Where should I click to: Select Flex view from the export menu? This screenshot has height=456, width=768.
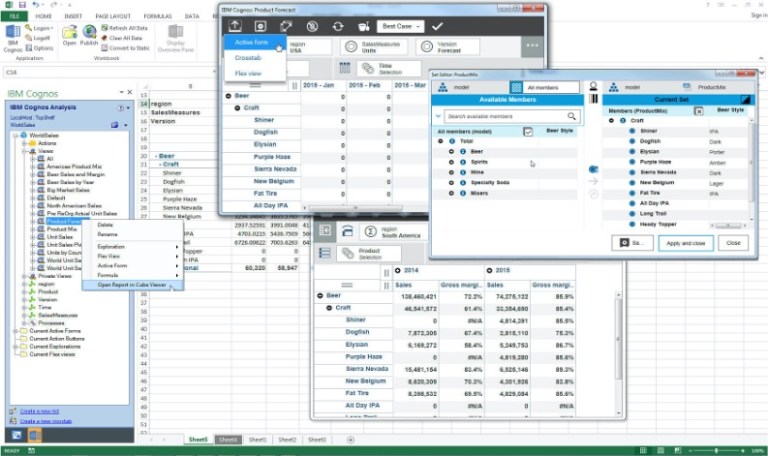coord(255,73)
